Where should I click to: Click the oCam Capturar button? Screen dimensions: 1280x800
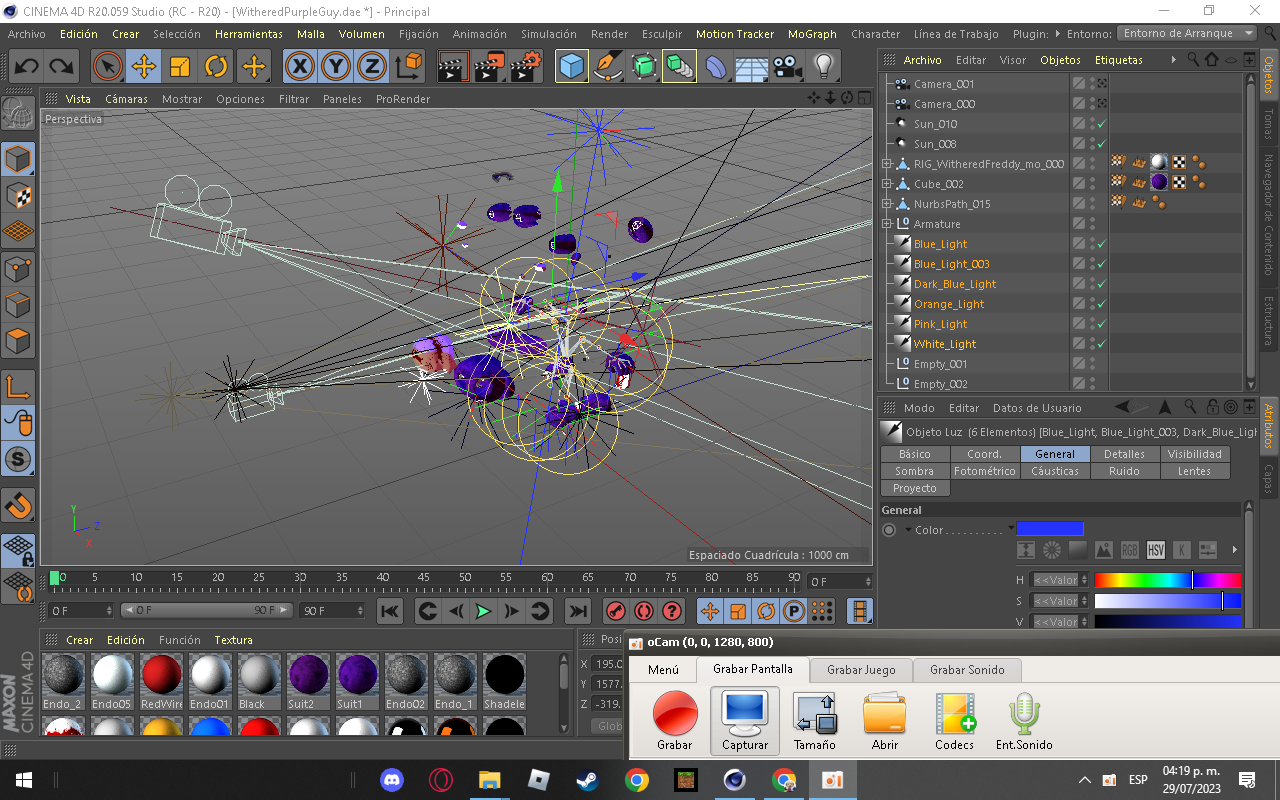(745, 722)
